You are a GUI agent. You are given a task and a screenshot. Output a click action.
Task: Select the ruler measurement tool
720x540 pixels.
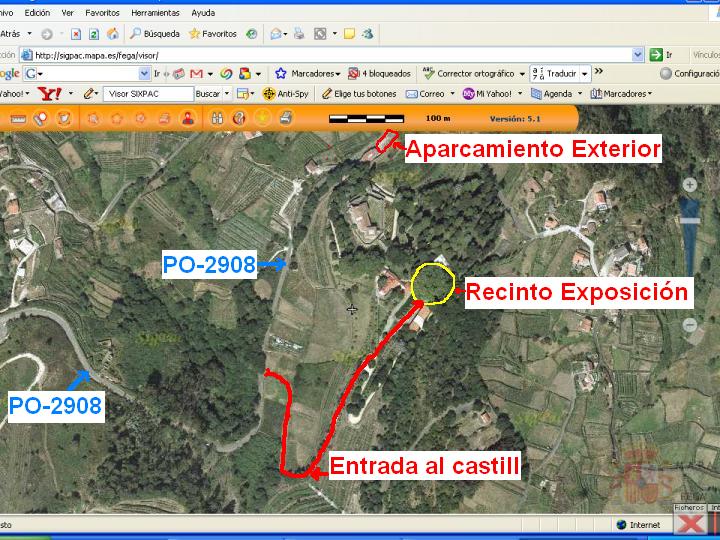[18, 118]
